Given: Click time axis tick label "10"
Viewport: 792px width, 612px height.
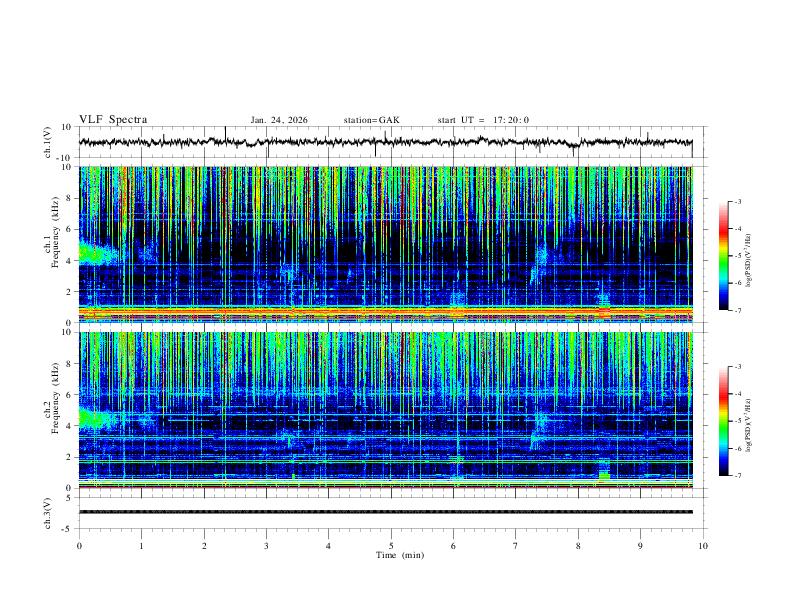Looking at the screenshot, I should point(703,546).
